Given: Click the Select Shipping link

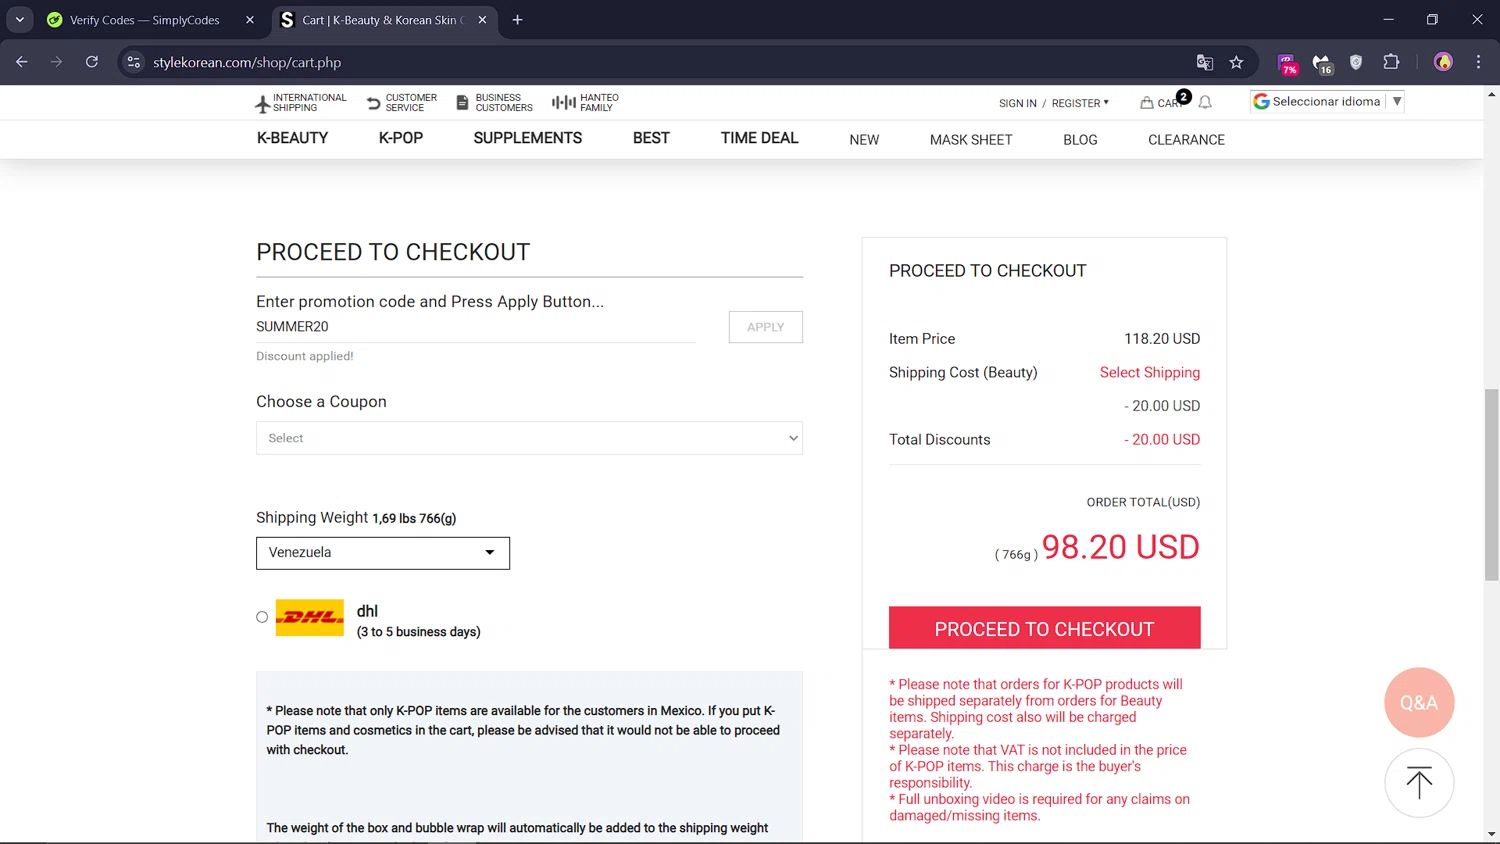Looking at the screenshot, I should pyautogui.click(x=1149, y=372).
